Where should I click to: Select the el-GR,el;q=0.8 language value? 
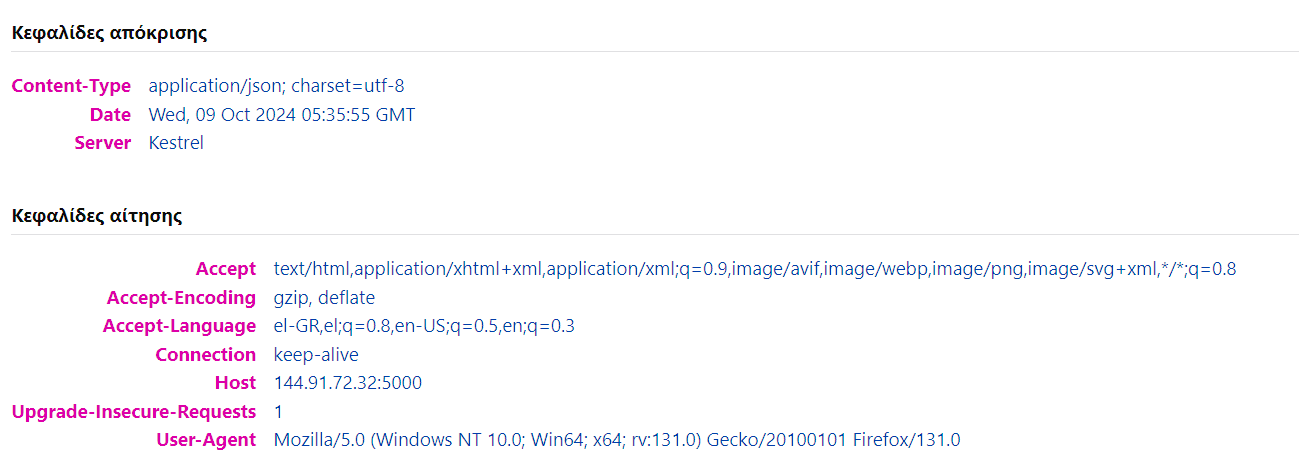pos(424,326)
